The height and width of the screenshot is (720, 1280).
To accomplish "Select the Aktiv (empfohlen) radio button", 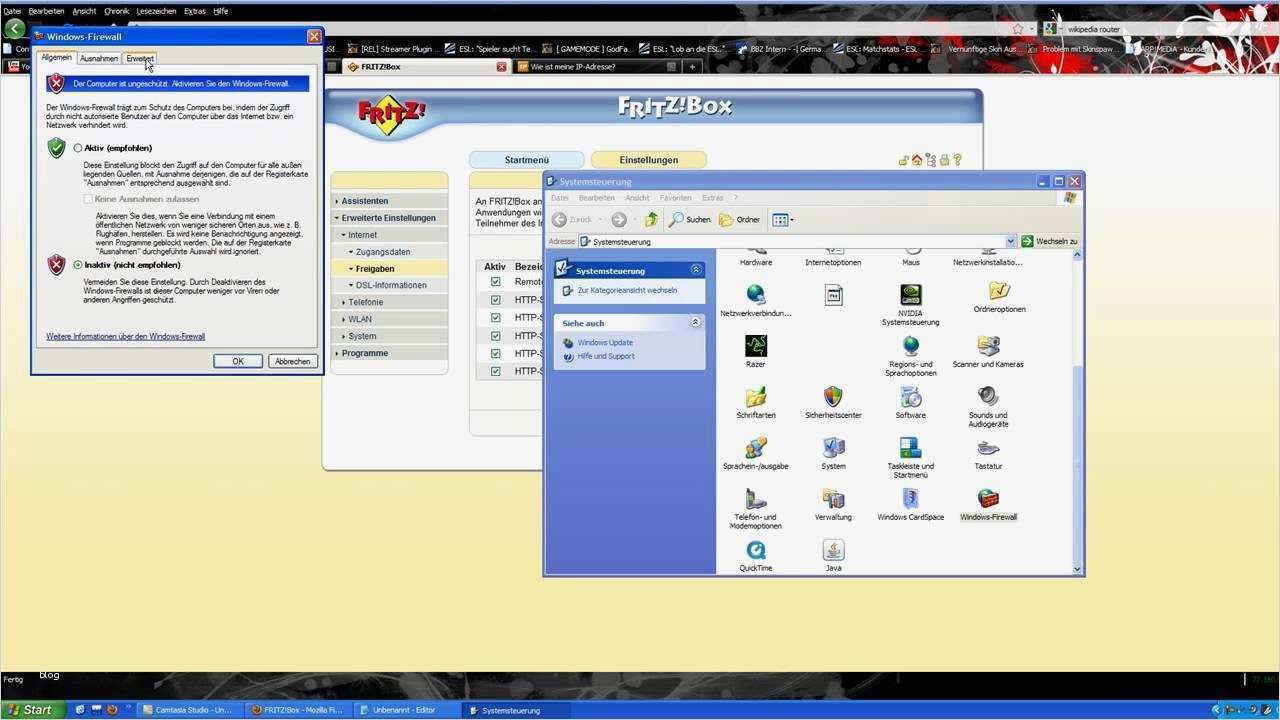I will [78, 148].
